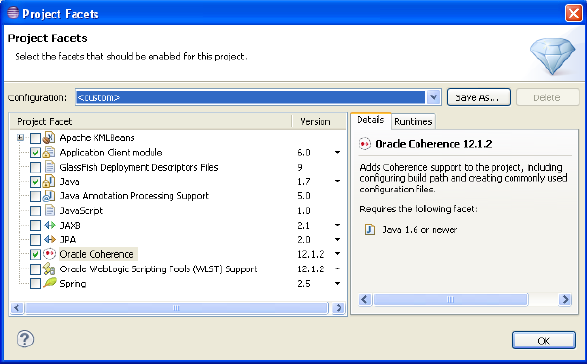
Task: Click the Java Annotation Processing Support icon
Action: point(49,196)
